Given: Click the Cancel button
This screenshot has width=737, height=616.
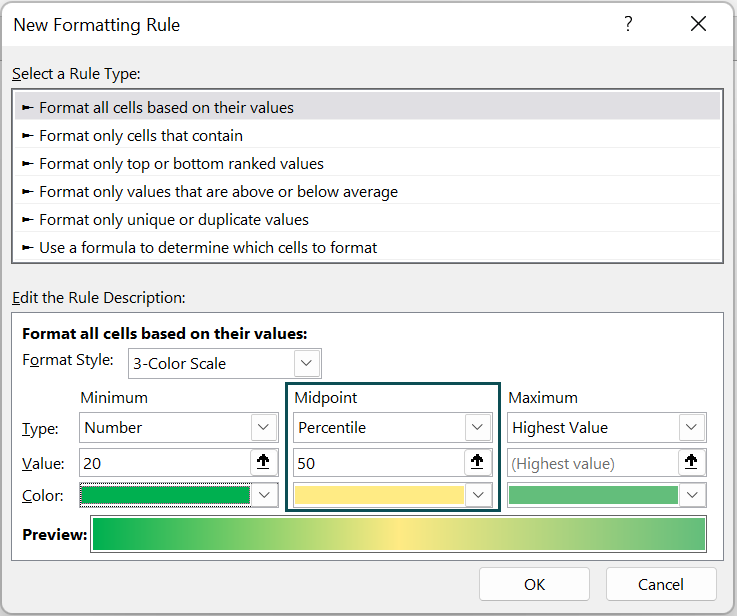Looking at the screenshot, I should (661, 584).
